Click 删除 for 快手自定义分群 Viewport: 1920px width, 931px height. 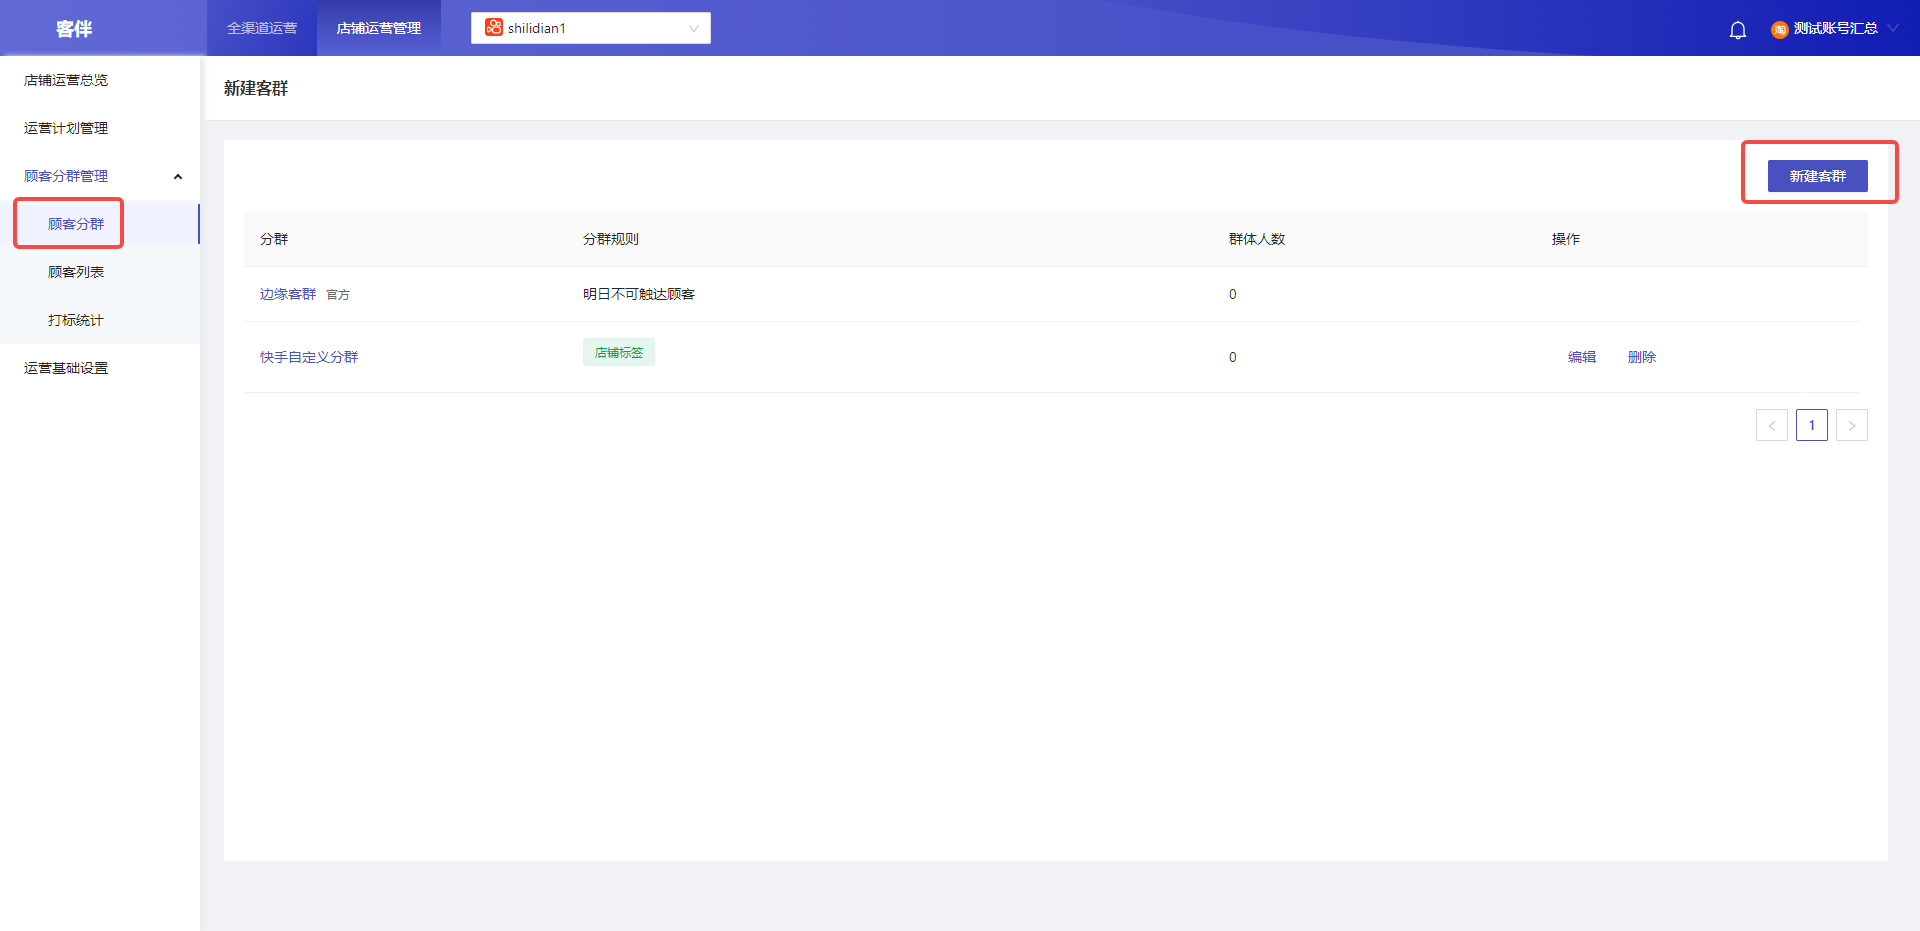pyautogui.click(x=1642, y=357)
